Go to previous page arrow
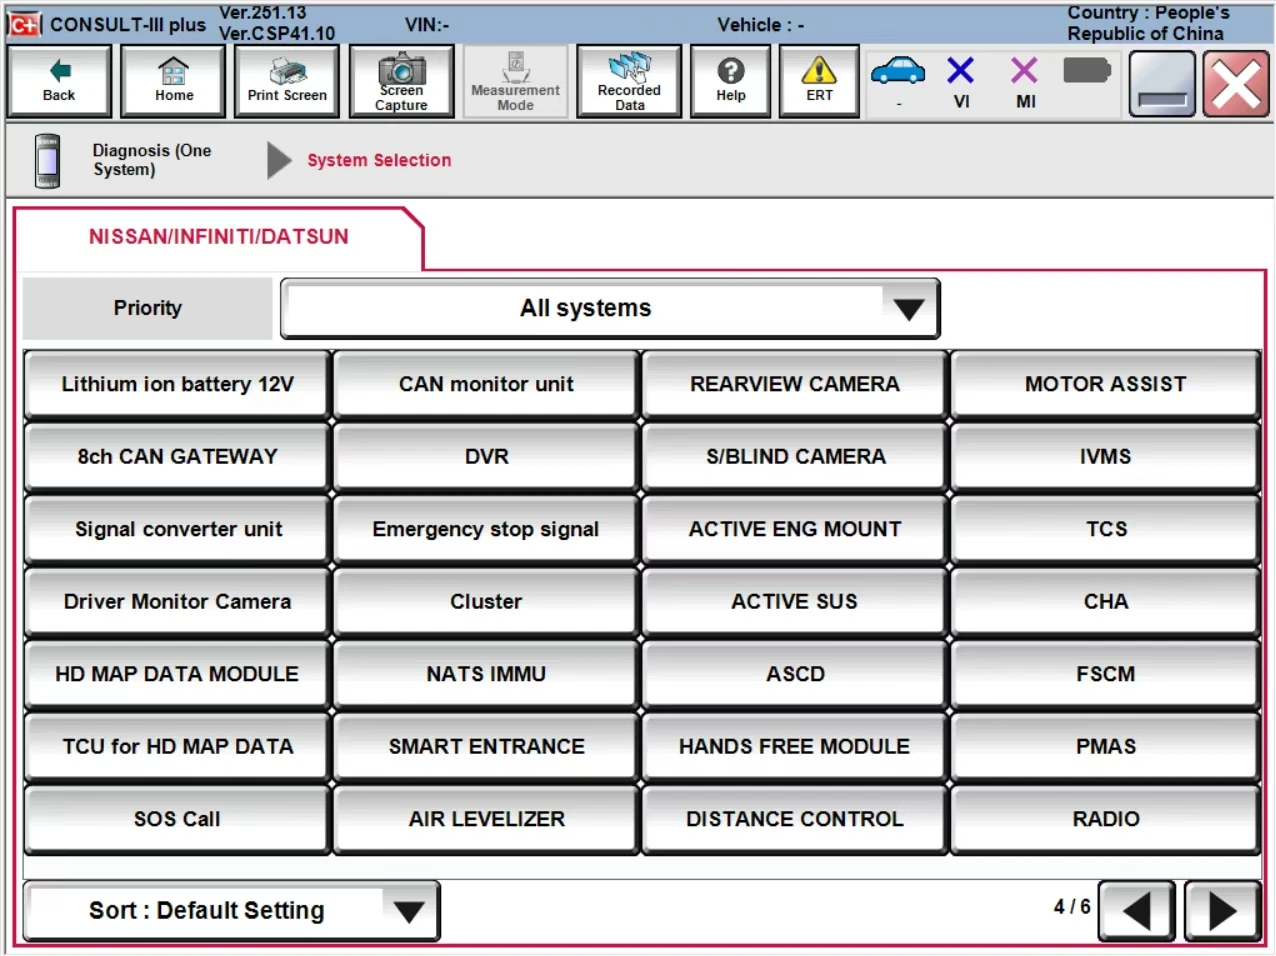The height and width of the screenshot is (956, 1276). coord(1136,911)
